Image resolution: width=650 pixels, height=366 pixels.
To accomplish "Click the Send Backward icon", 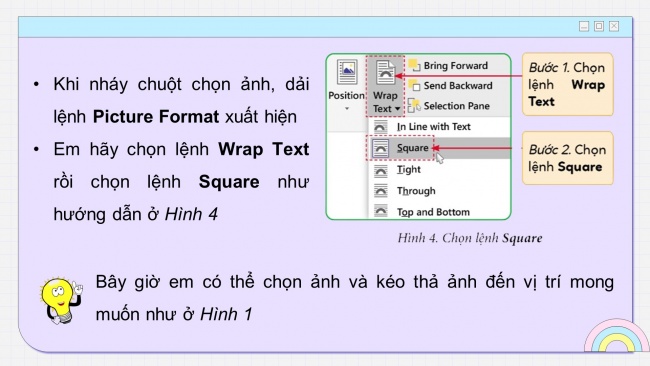I will click(414, 85).
